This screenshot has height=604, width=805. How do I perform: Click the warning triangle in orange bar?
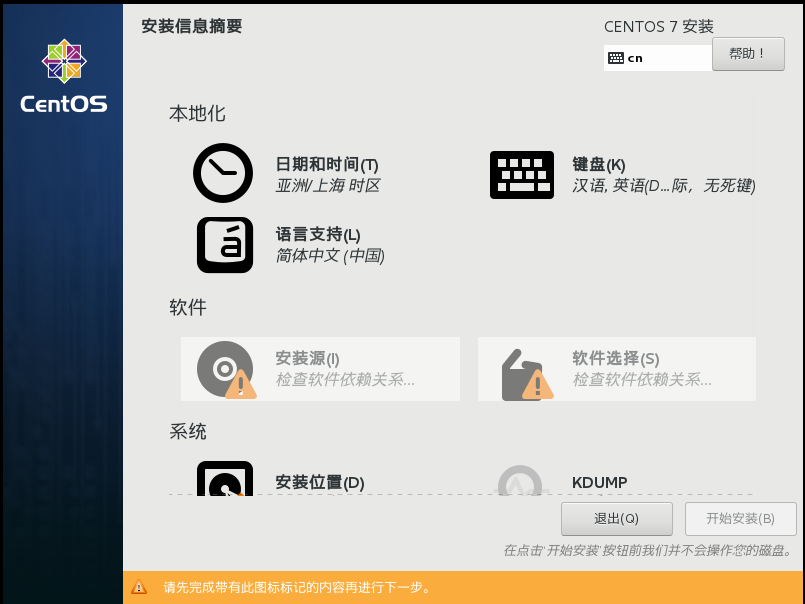click(x=139, y=587)
